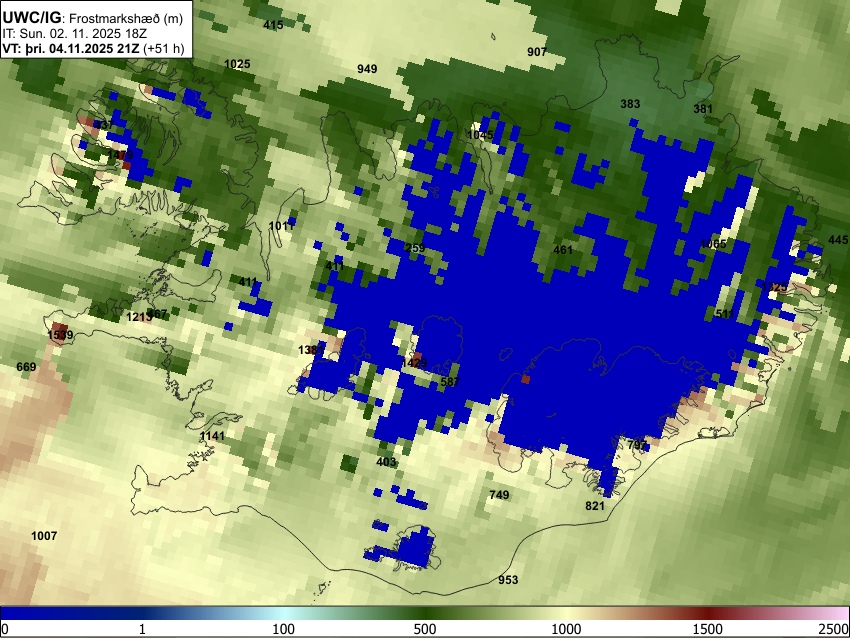Select the map value label 1325
The image size is (850, 638).
click(x=774, y=287)
